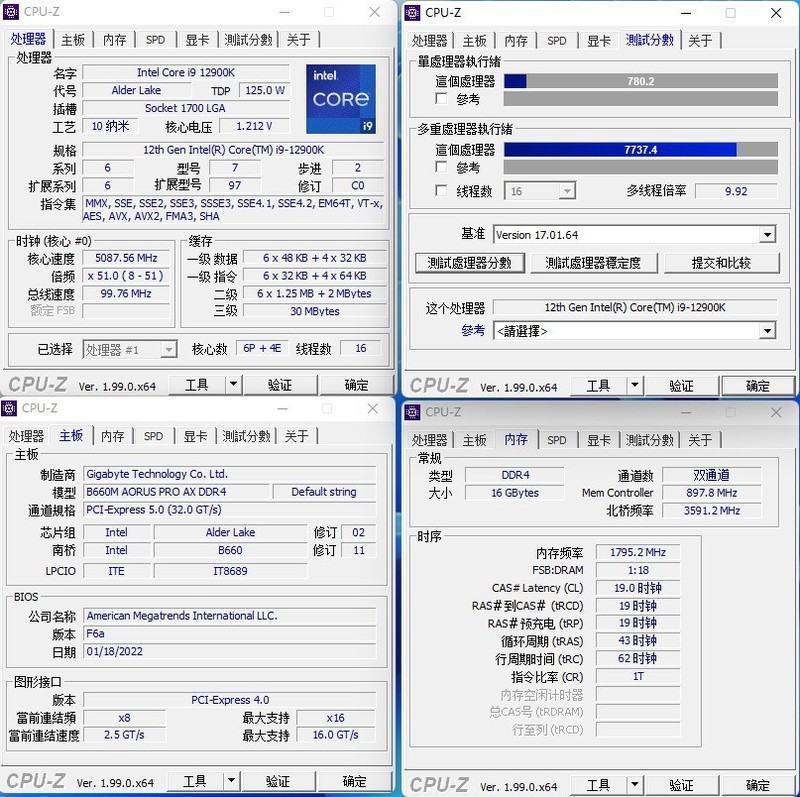
Task: Click the Intel Core i9 badge logo
Action: click(340, 97)
